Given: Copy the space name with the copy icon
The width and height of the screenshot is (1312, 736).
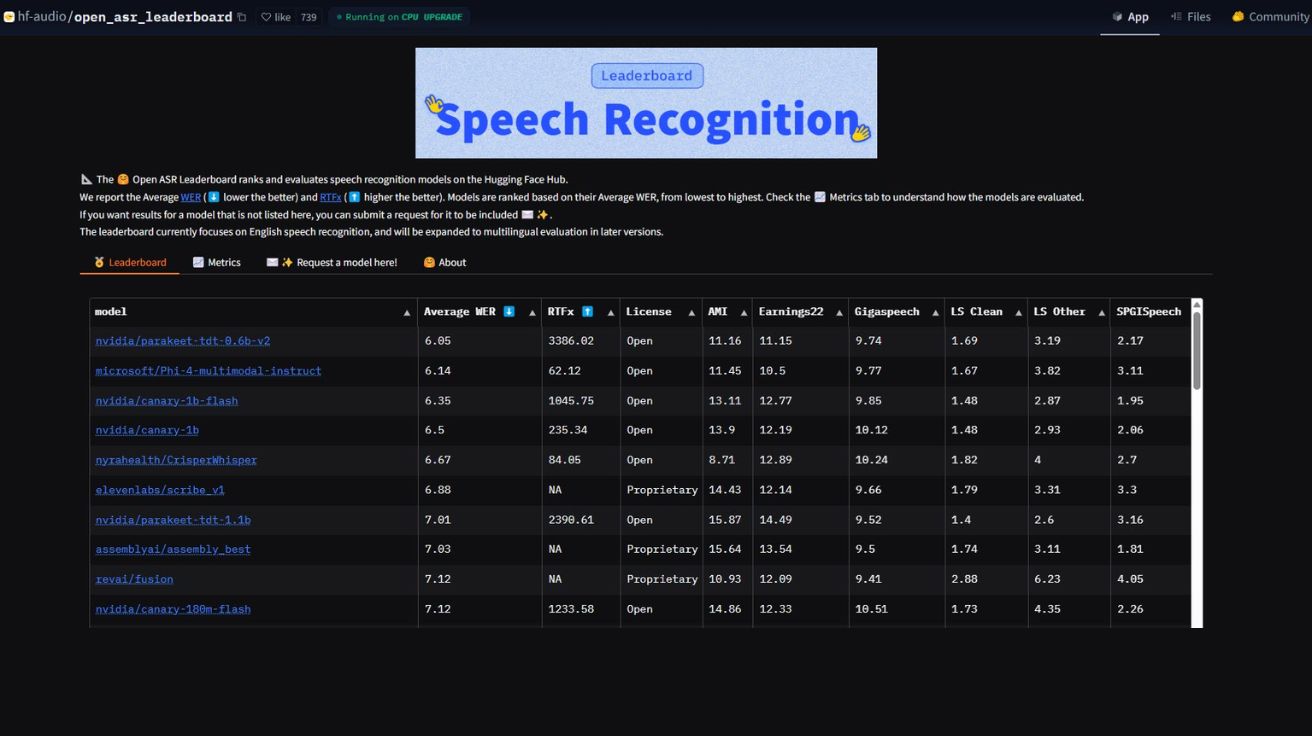Looking at the screenshot, I should (241, 17).
